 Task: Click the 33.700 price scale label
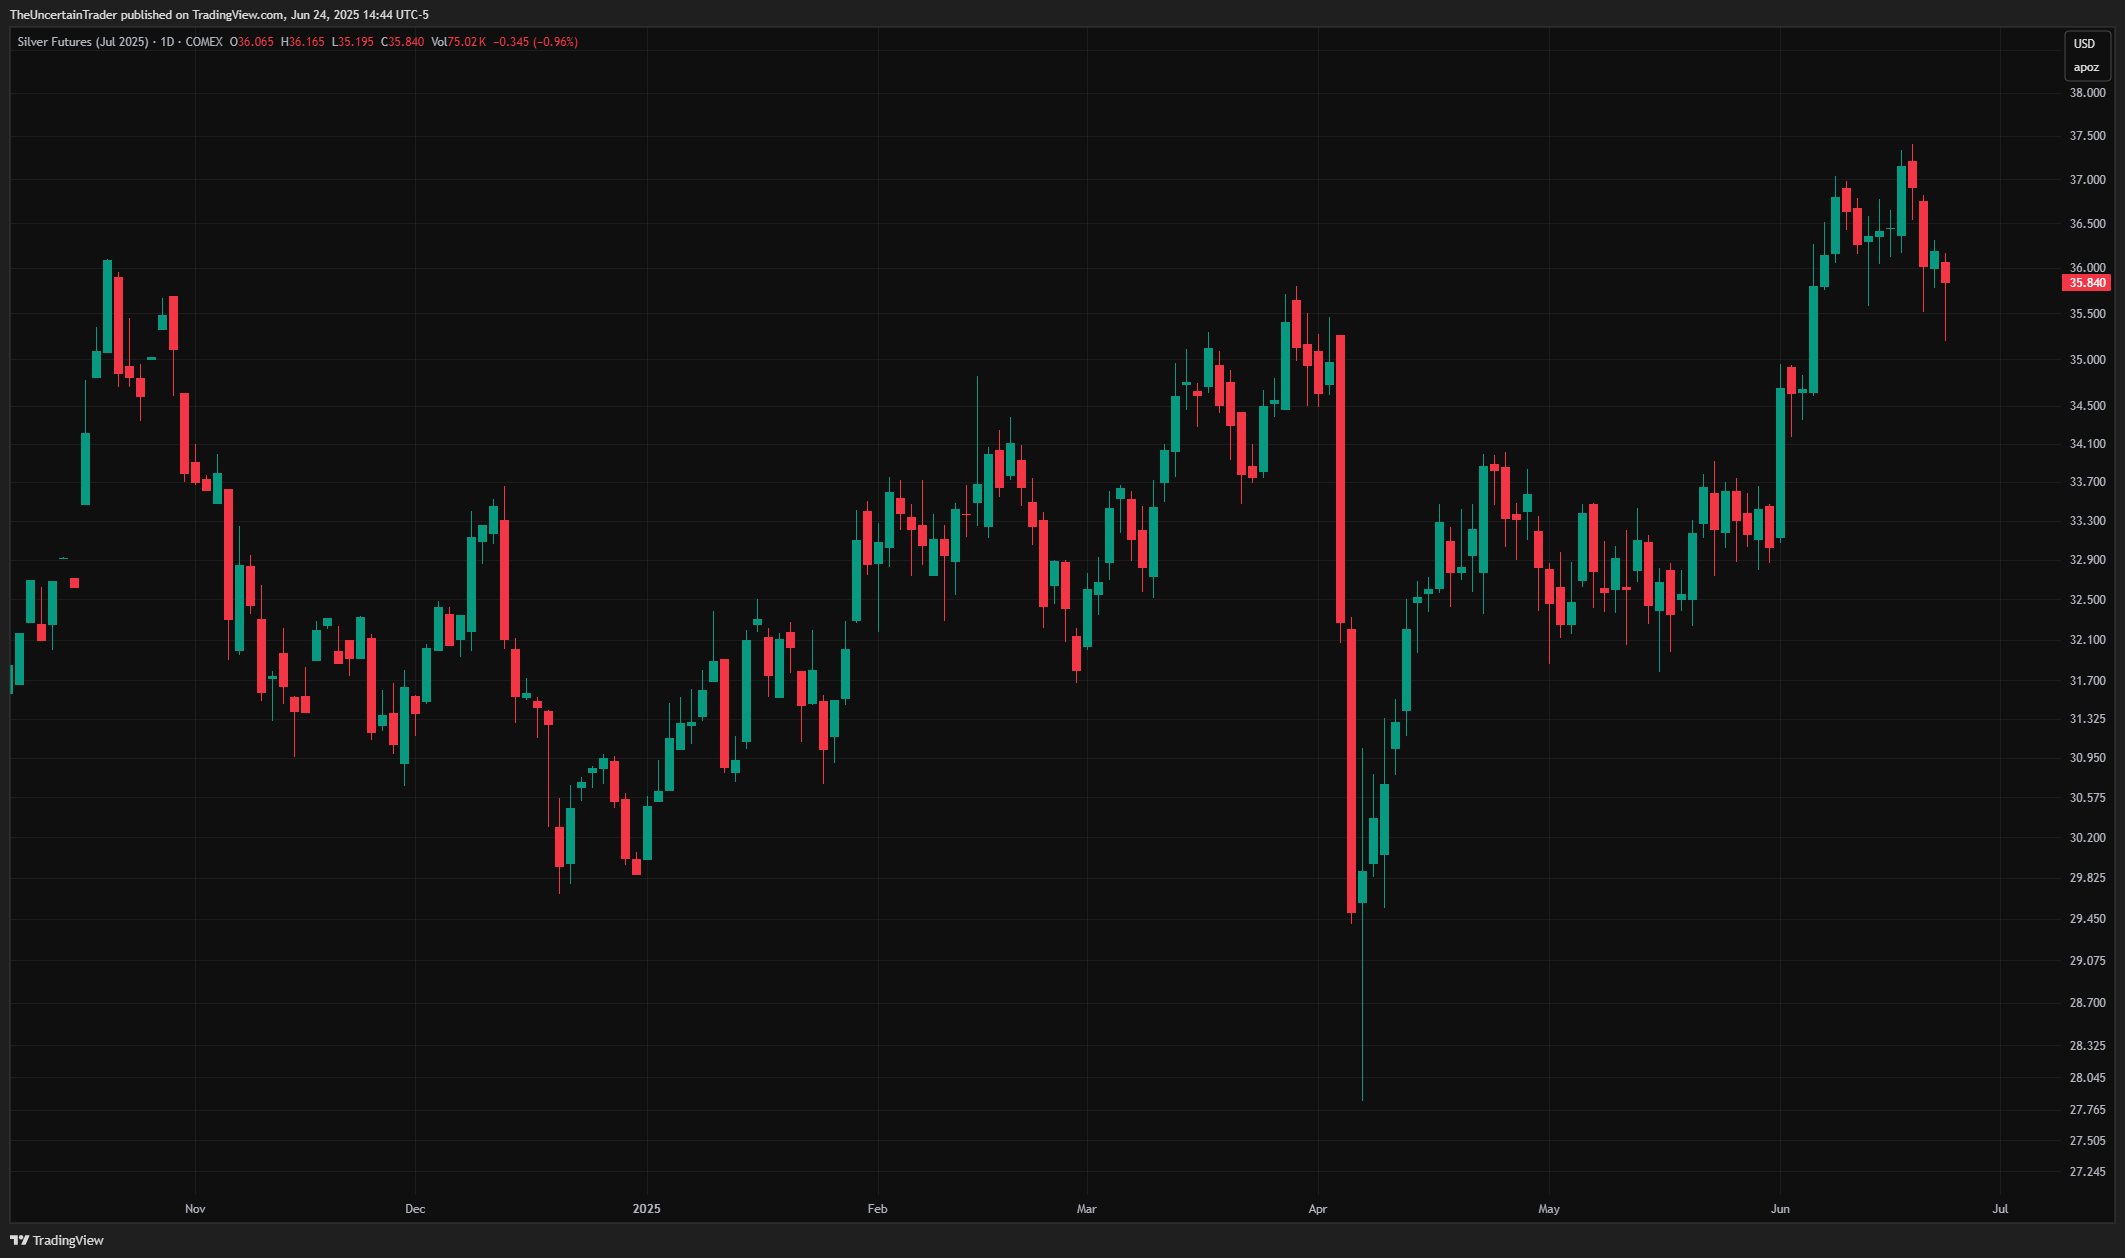[x=2088, y=482]
